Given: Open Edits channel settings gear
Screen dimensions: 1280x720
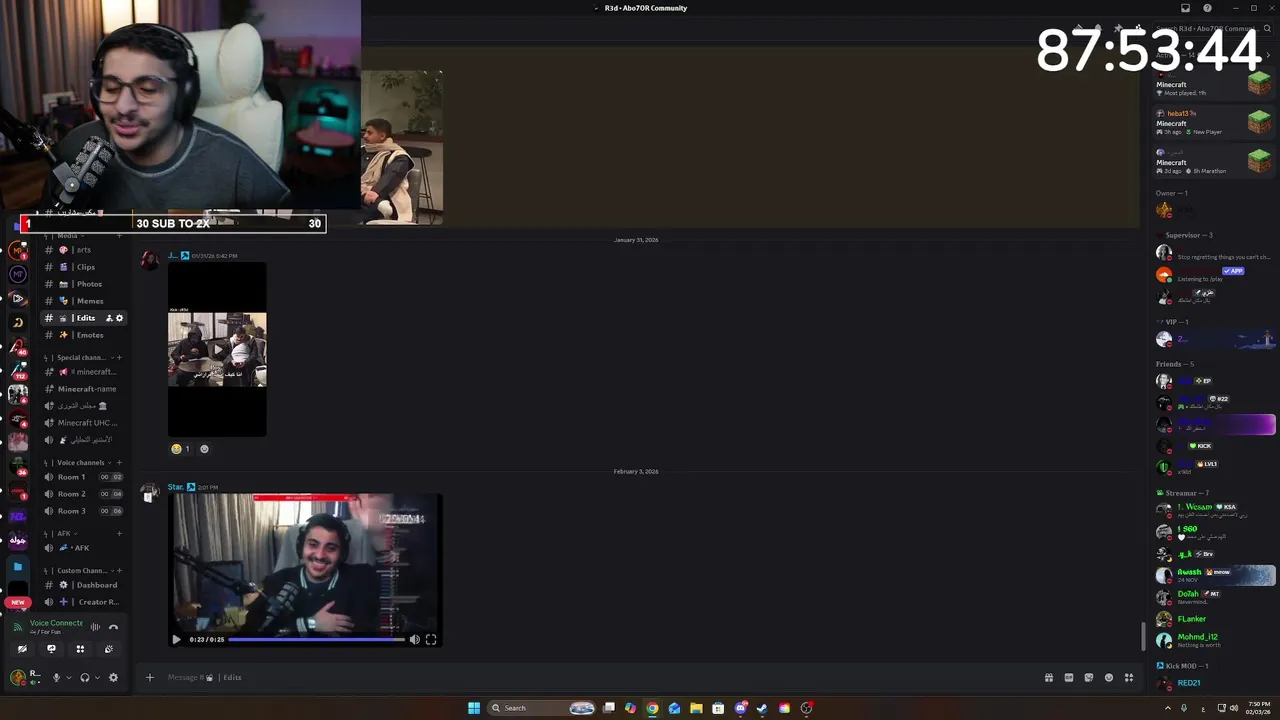Looking at the screenshot, I should 120,318.
